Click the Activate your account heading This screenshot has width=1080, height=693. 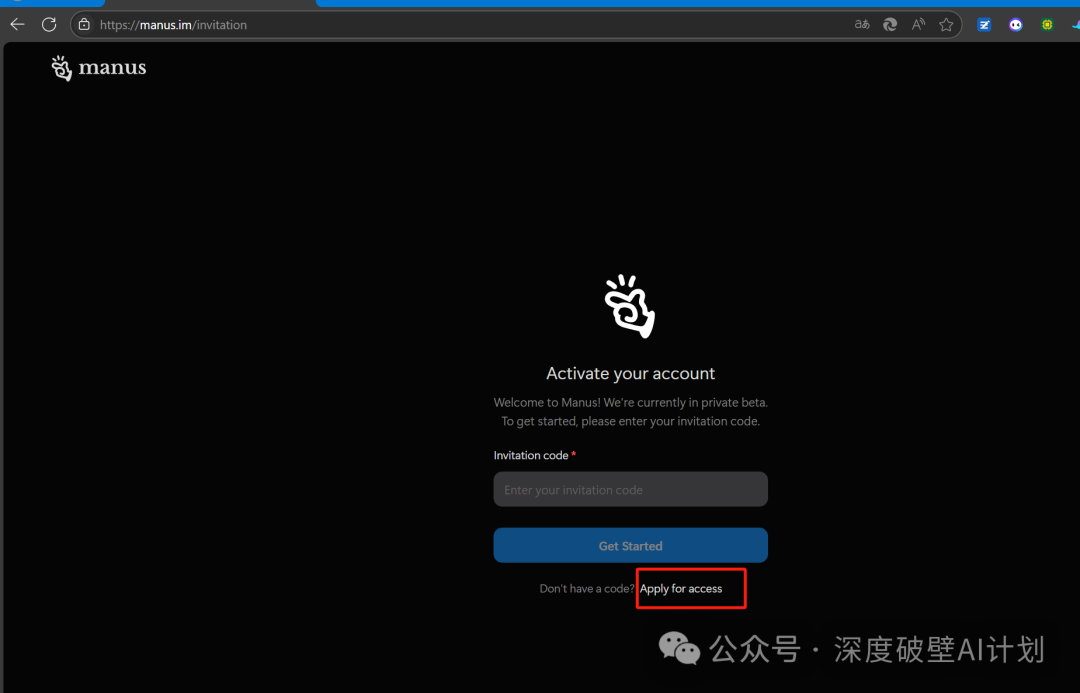[630, 373]
